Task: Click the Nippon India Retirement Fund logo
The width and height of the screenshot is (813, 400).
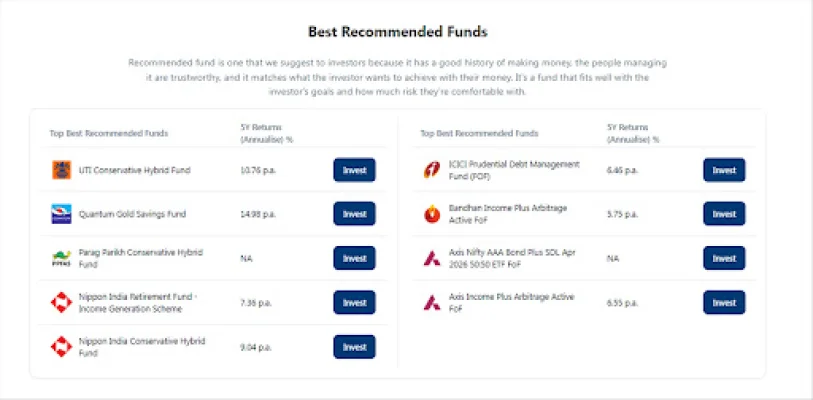Action: coord(61,302)
